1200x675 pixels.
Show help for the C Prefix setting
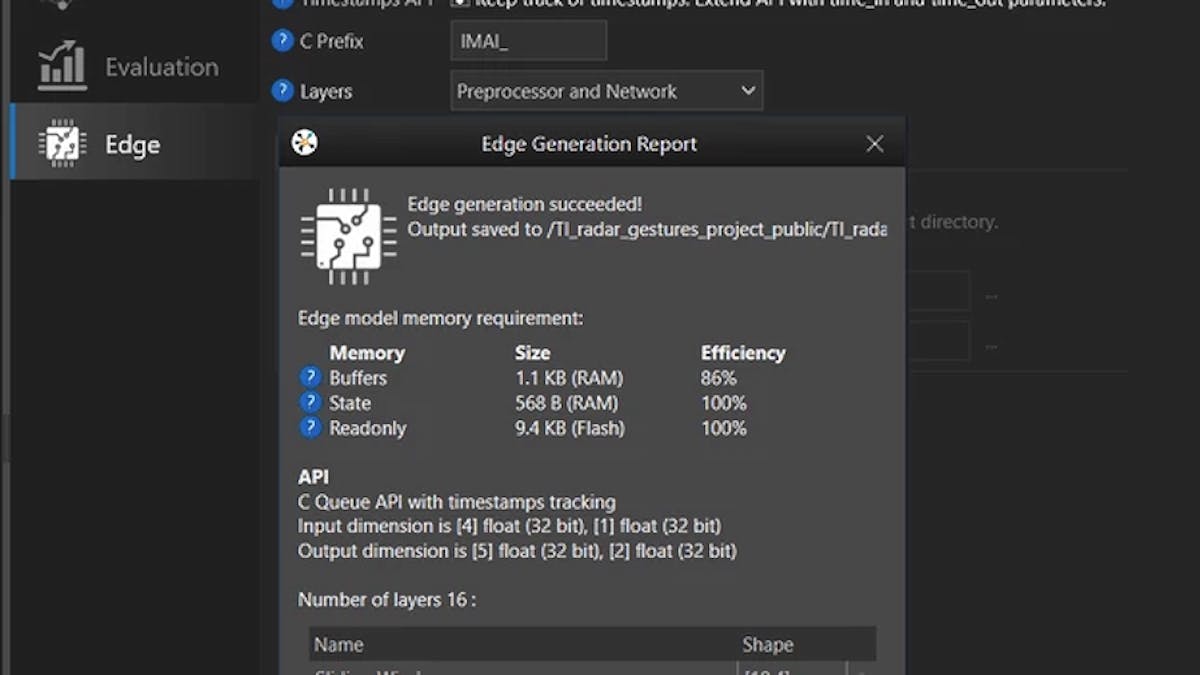283,41
